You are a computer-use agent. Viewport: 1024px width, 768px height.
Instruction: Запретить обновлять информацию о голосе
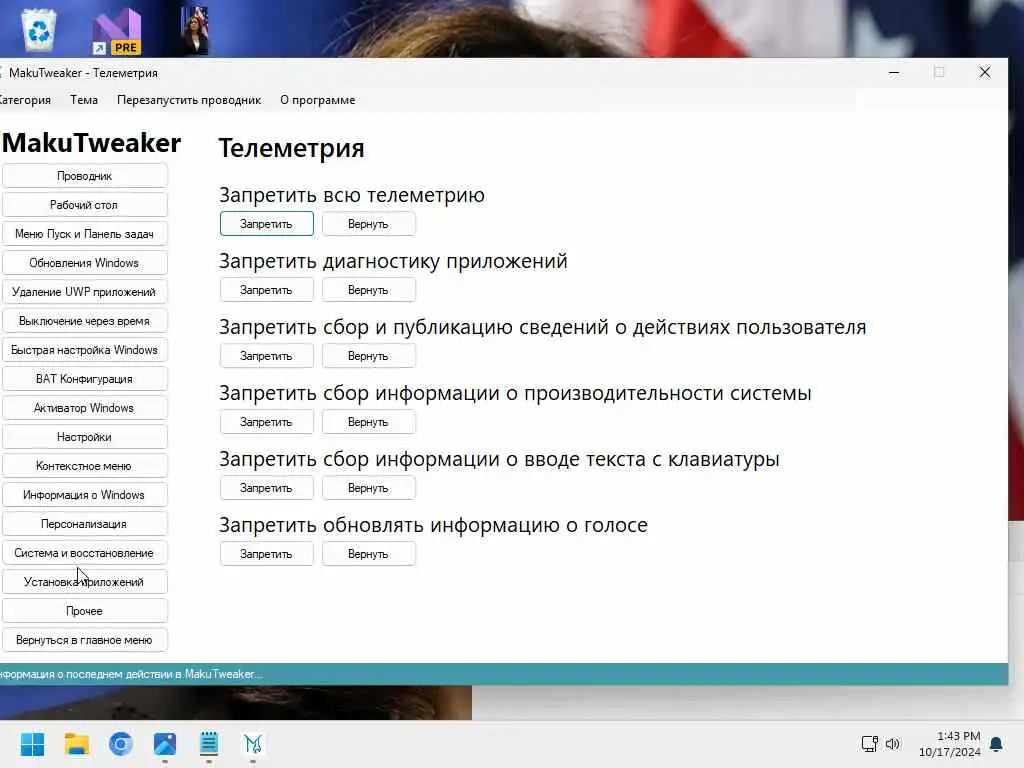coord(266,554)
